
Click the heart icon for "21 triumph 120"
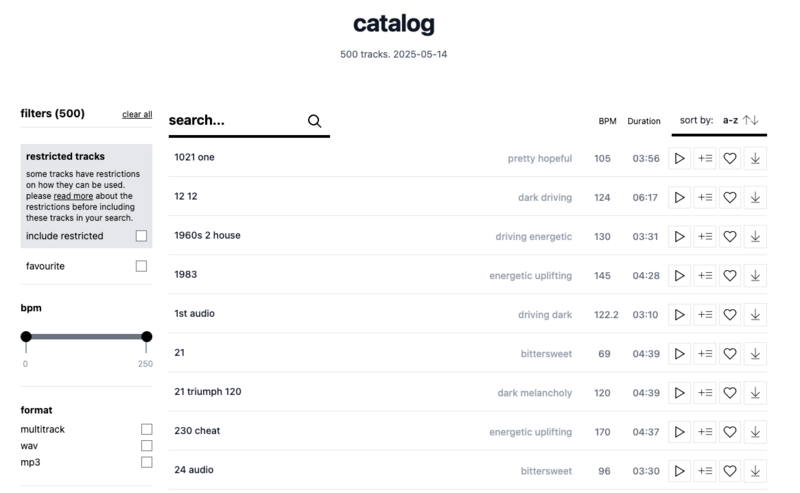[x=730, y=392]
